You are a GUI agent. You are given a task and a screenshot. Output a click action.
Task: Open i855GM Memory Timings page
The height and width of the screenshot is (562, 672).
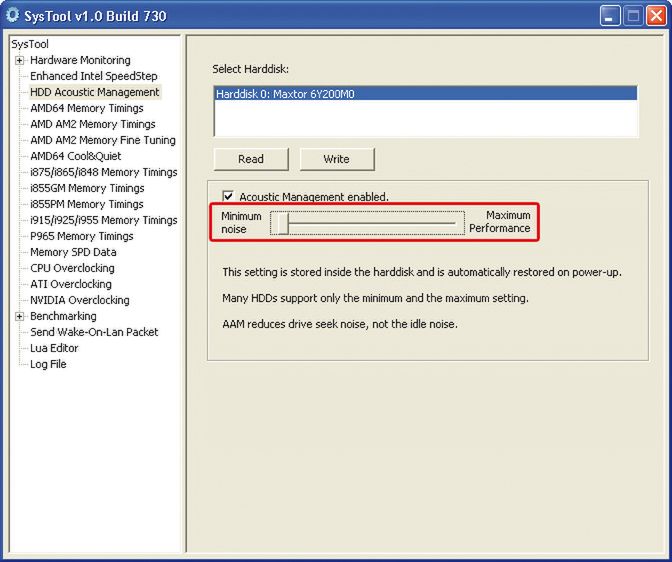pyautogui.click(x=87, y=188)
